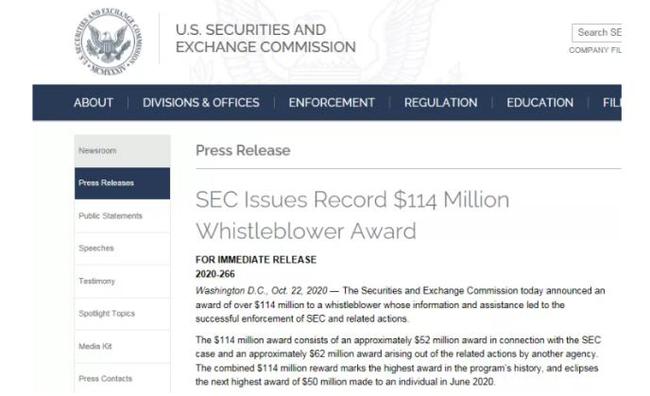Select ENFORCEMENT in the navigation bar

point(332,102)
